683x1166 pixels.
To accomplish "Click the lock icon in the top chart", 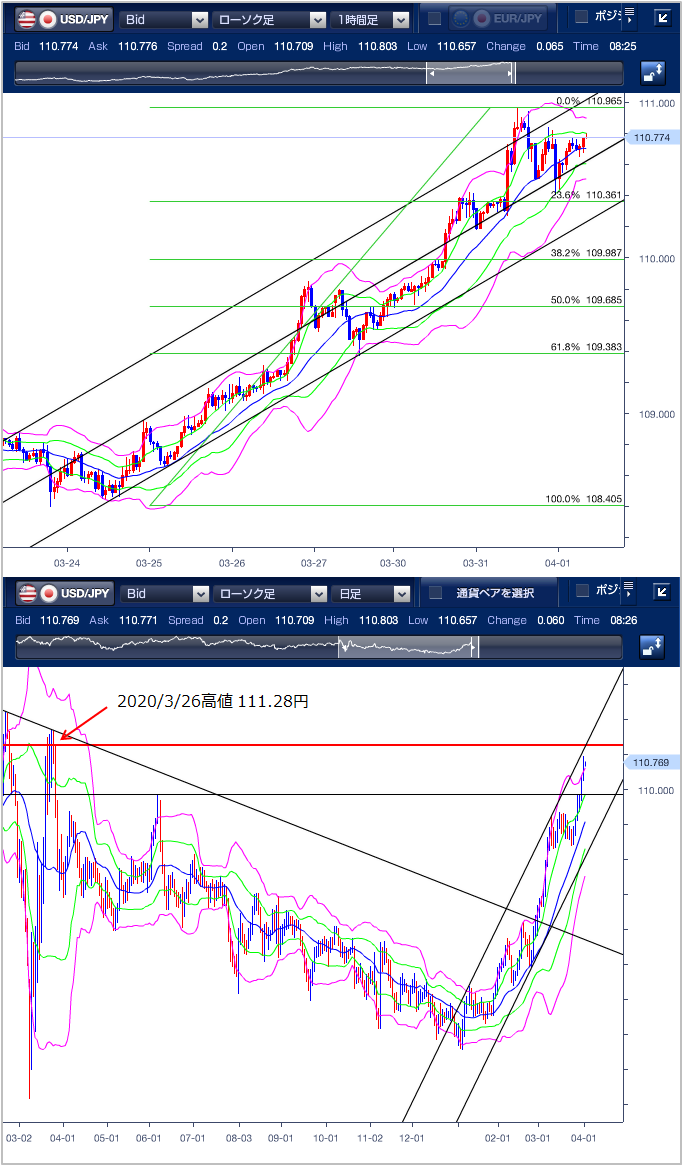I will 653,72.
